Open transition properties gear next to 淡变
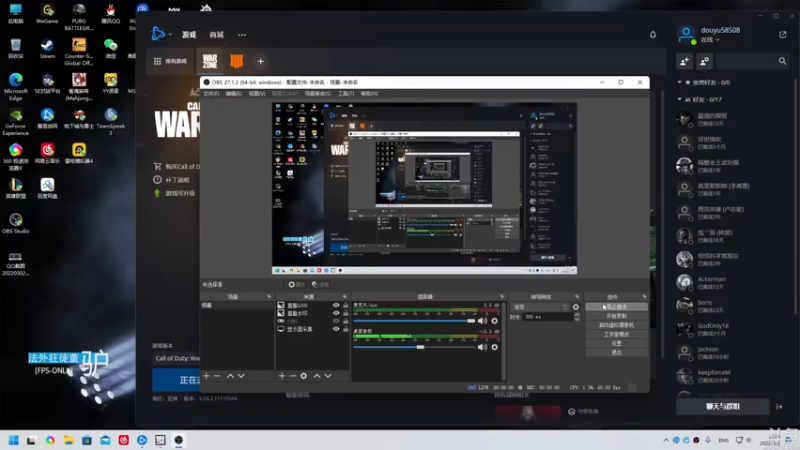800x450 pixels. pyautogui.click(x=576, y=307)
